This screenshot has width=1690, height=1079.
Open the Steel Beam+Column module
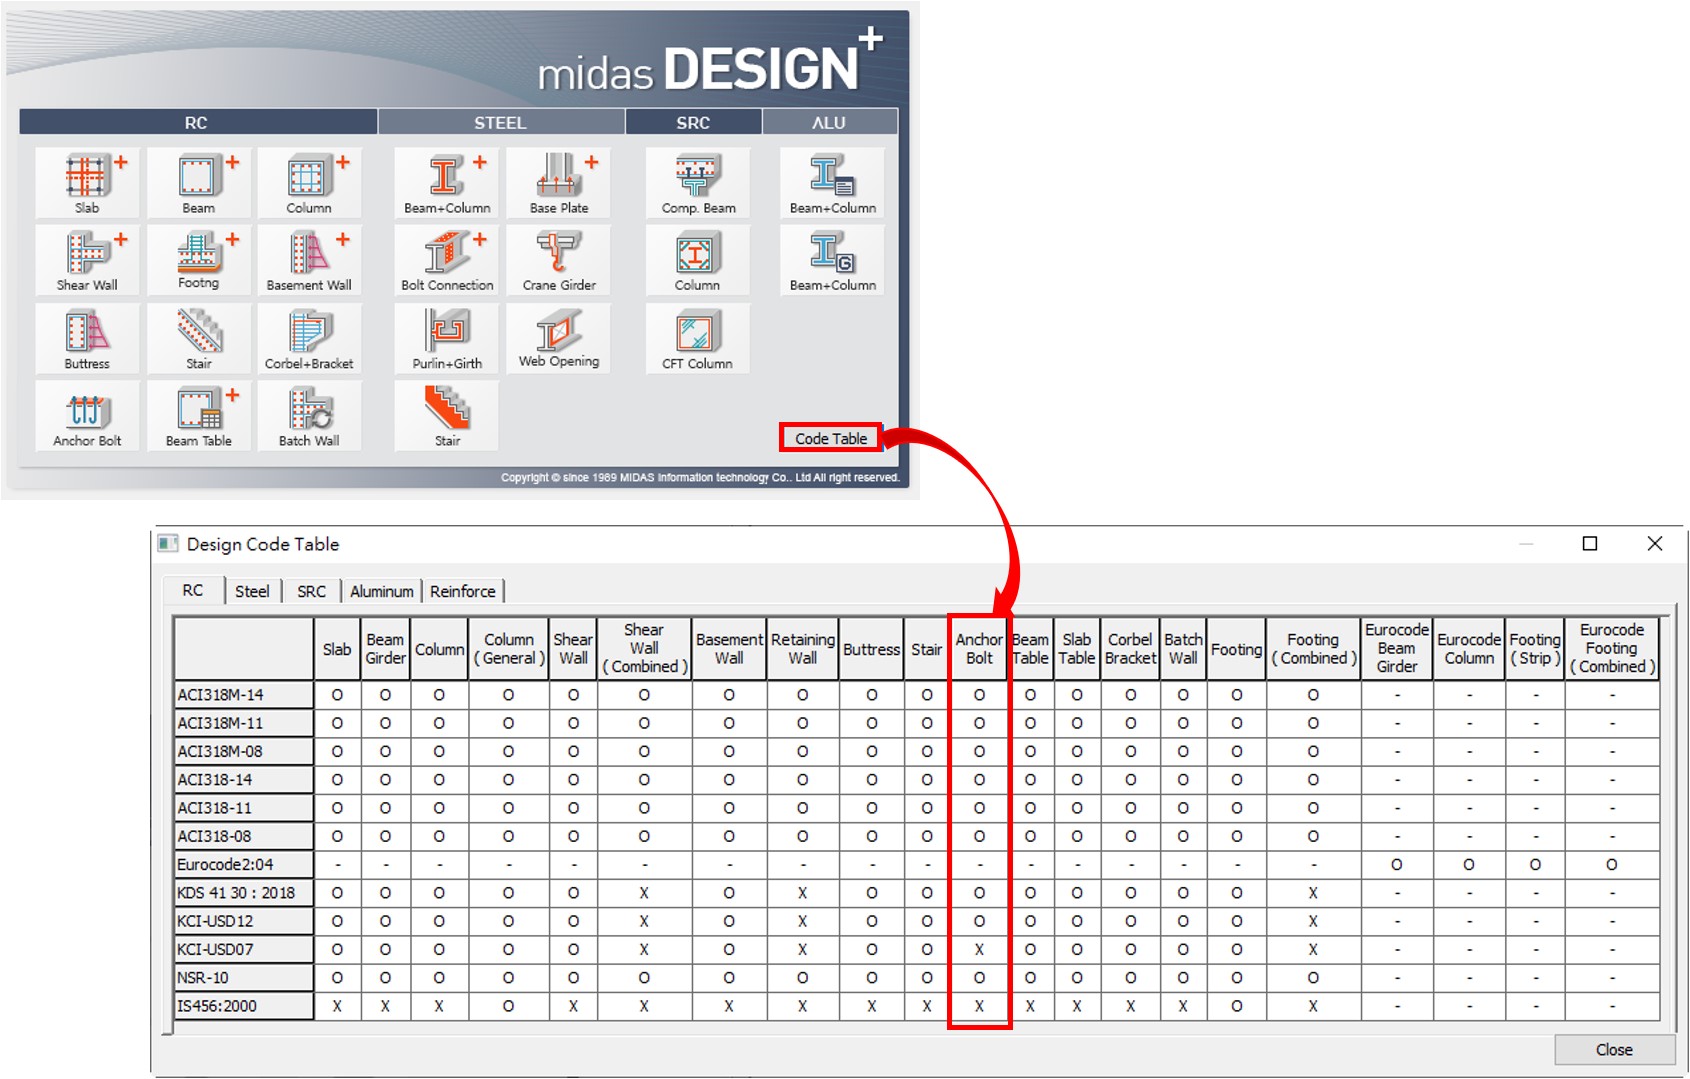click(x=447, y=183)
